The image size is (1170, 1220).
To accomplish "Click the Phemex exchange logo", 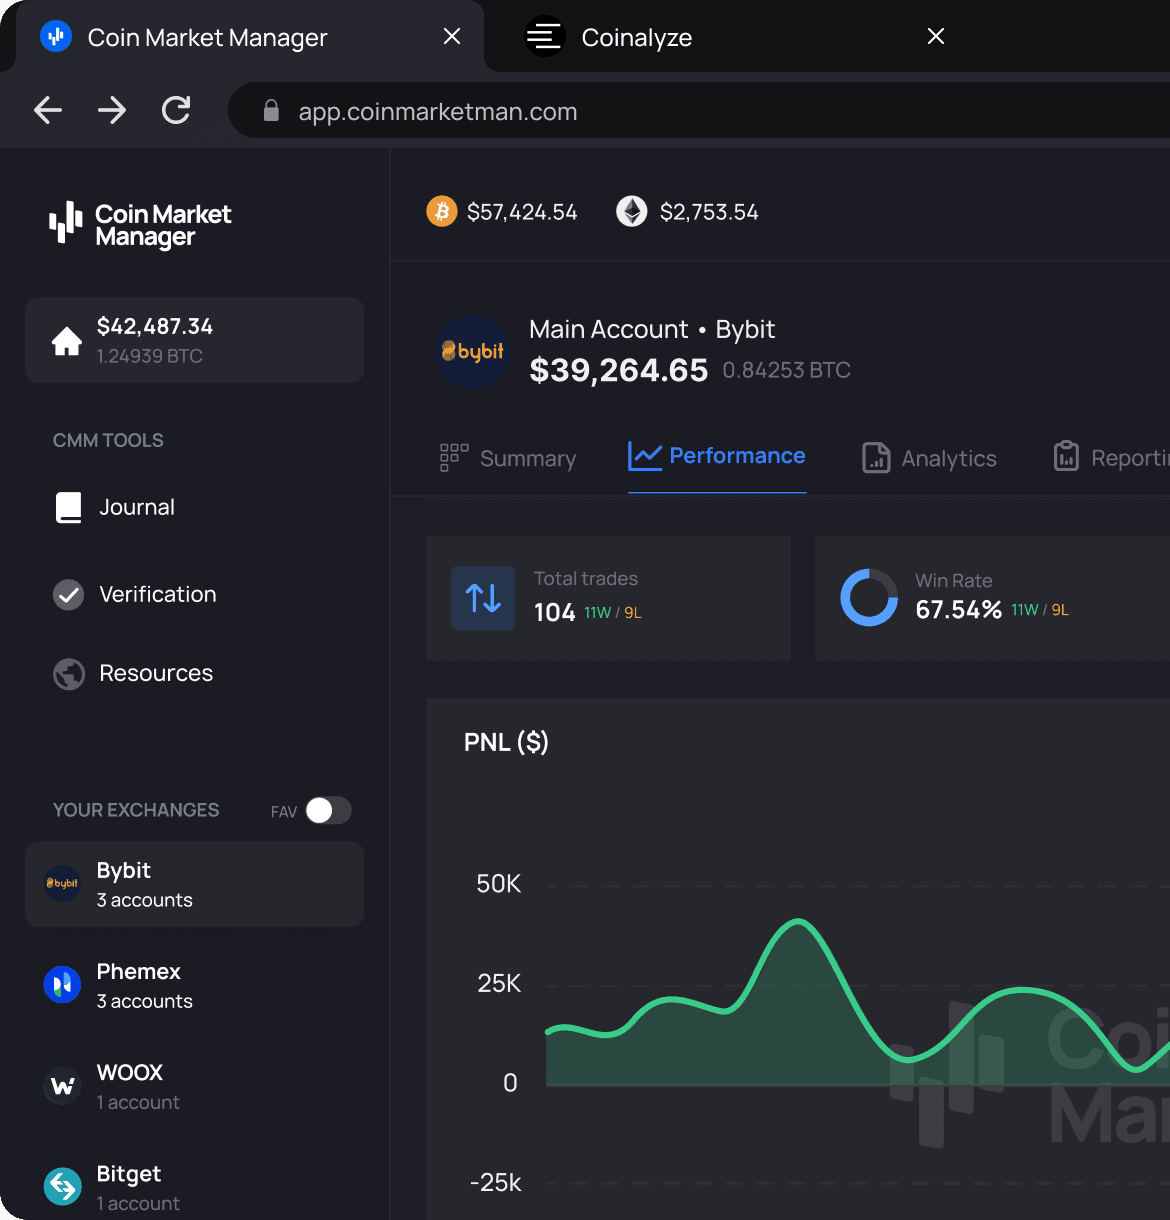I will point(62,985).
